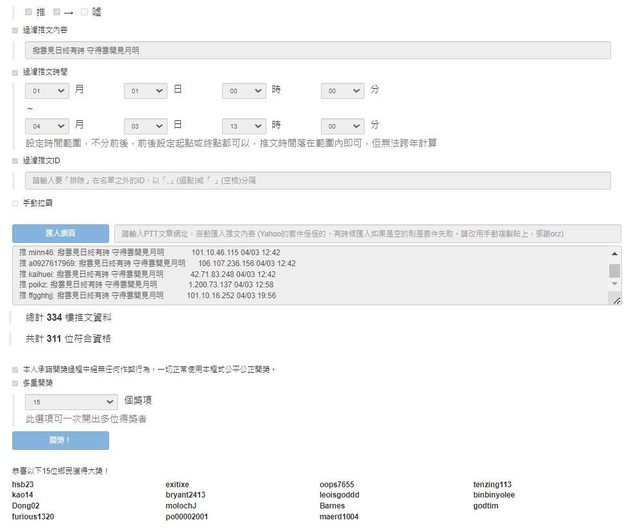640x529 pixels.
Task: Toggle the 多重開獎 checkbox
Action: point(15,382)
